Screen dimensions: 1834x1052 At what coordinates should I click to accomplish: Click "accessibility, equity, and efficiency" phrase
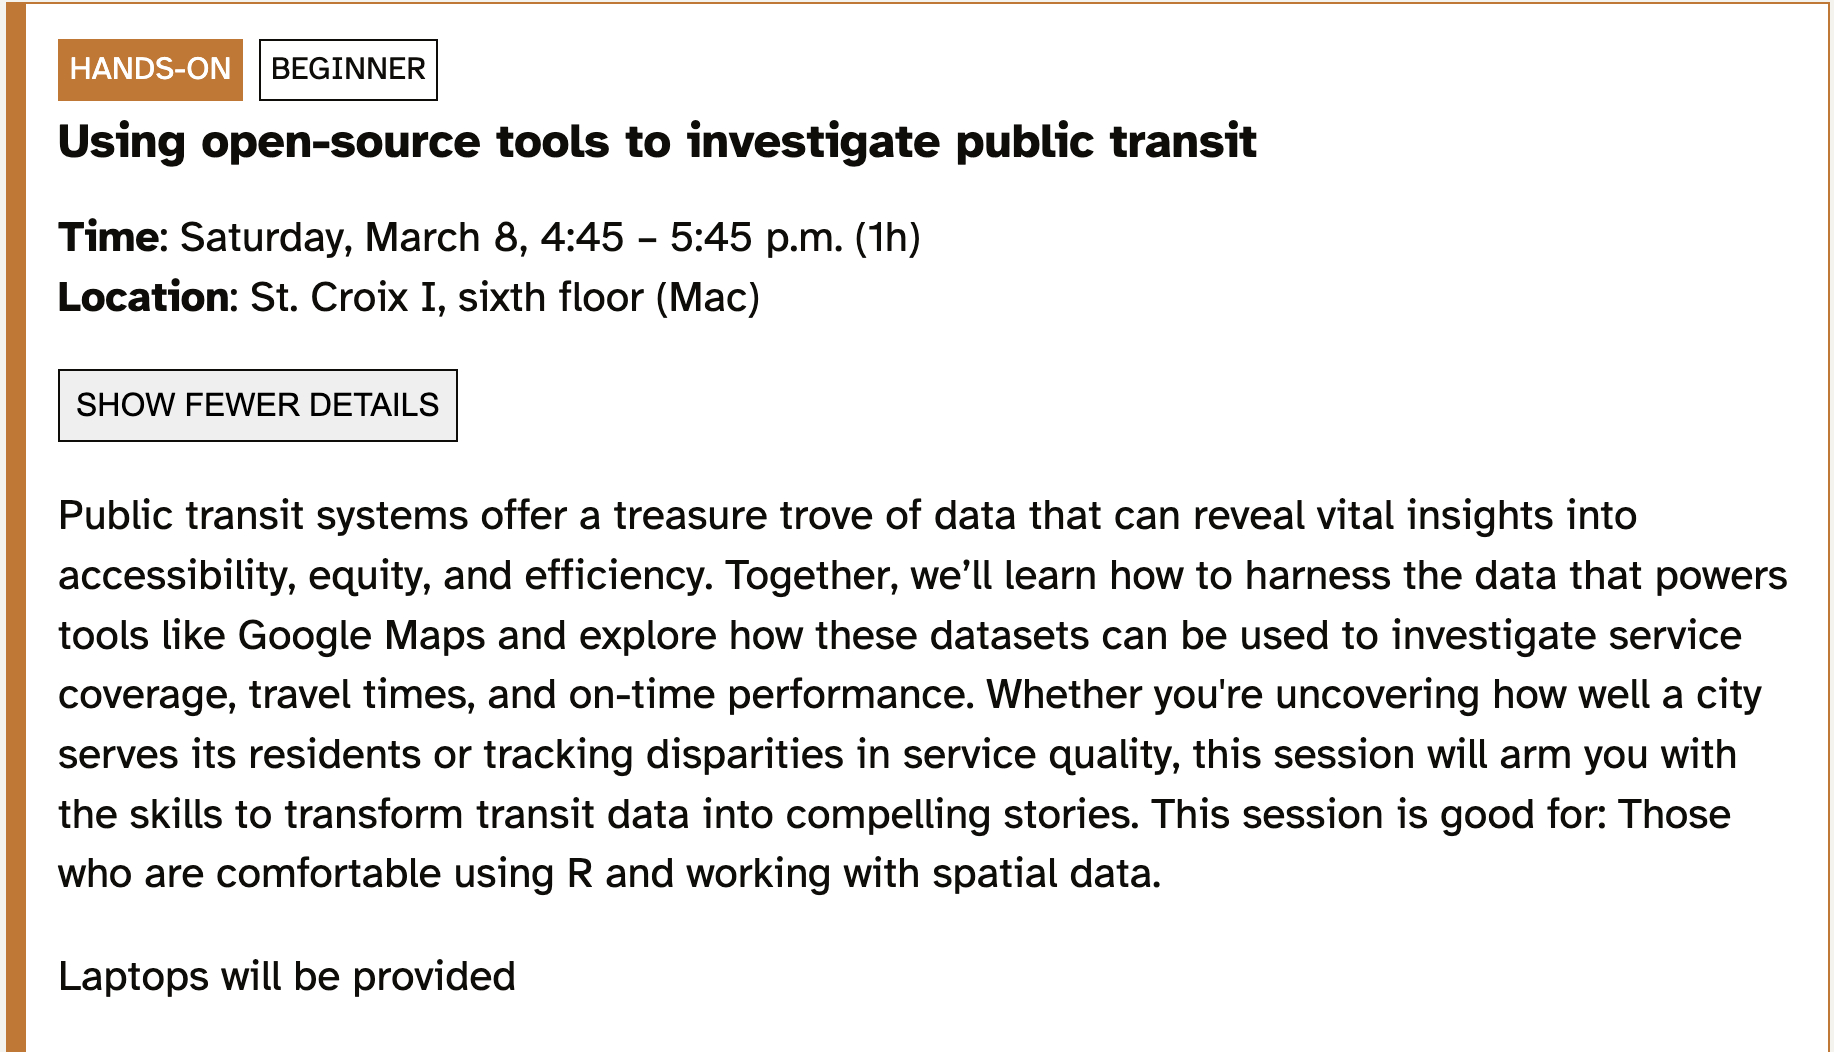point(385,576)
